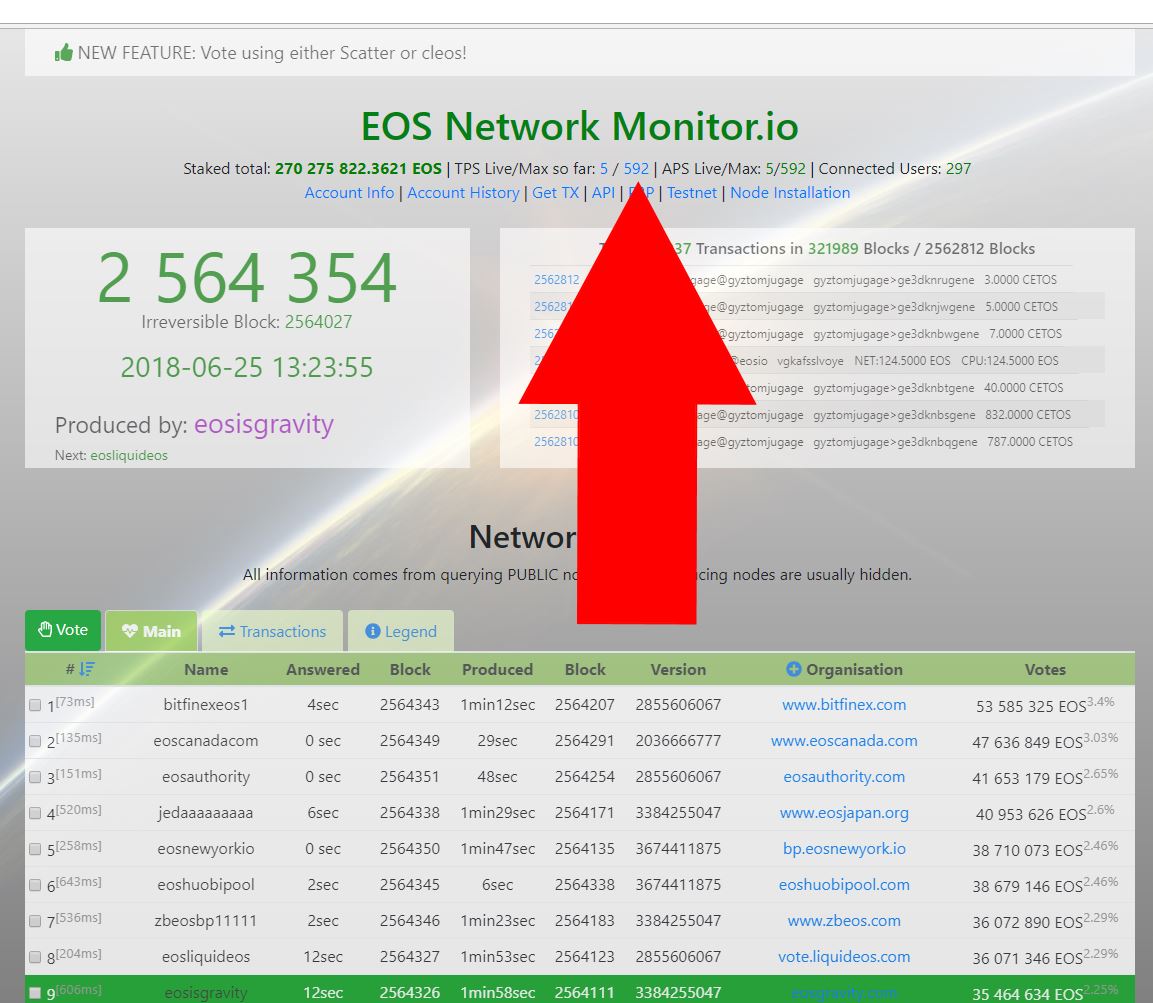This screenshot has height=1003, width=1153.
Task: Switch to the Main tab
Action: 151,631
